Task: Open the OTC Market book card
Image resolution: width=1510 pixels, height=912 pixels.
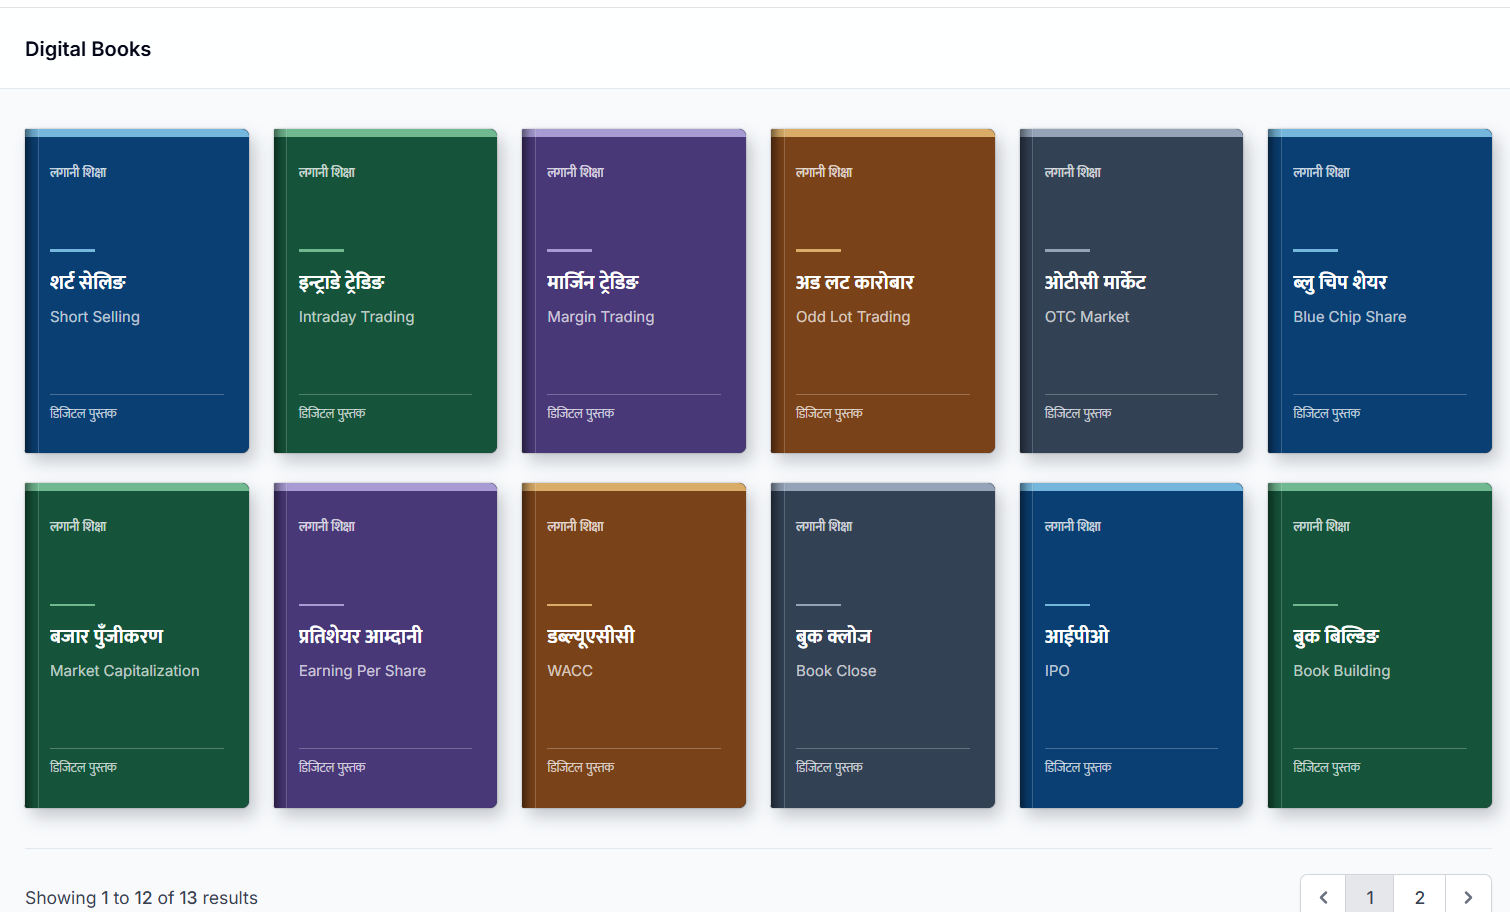Action: click(1131, 291)
